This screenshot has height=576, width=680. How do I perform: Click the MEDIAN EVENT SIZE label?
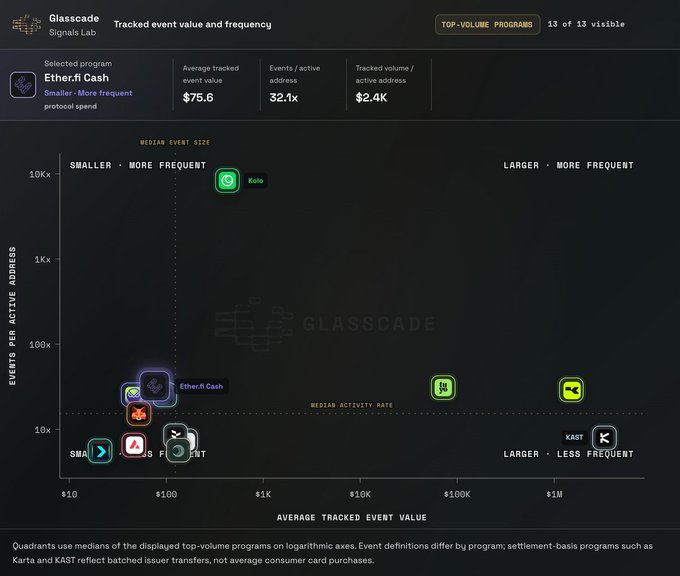(175, 142)
